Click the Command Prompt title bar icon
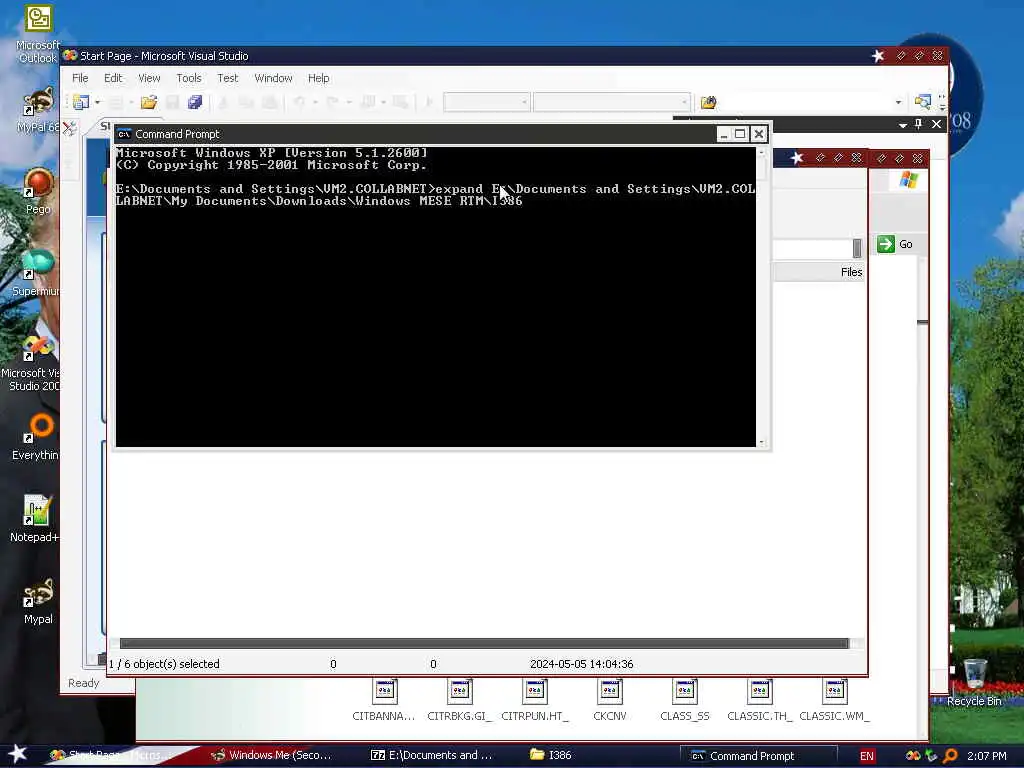Image resolution: width=1024 pixels, height=768 pixels. 124,134
